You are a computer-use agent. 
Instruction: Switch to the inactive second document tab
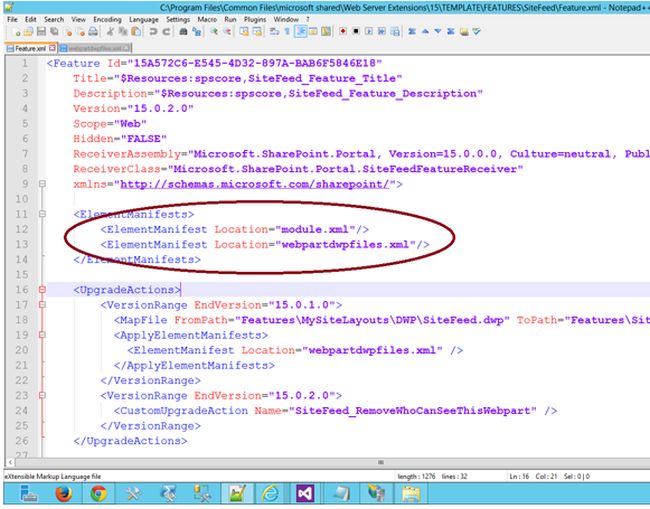pyautogui.click(x=95, y=48)
